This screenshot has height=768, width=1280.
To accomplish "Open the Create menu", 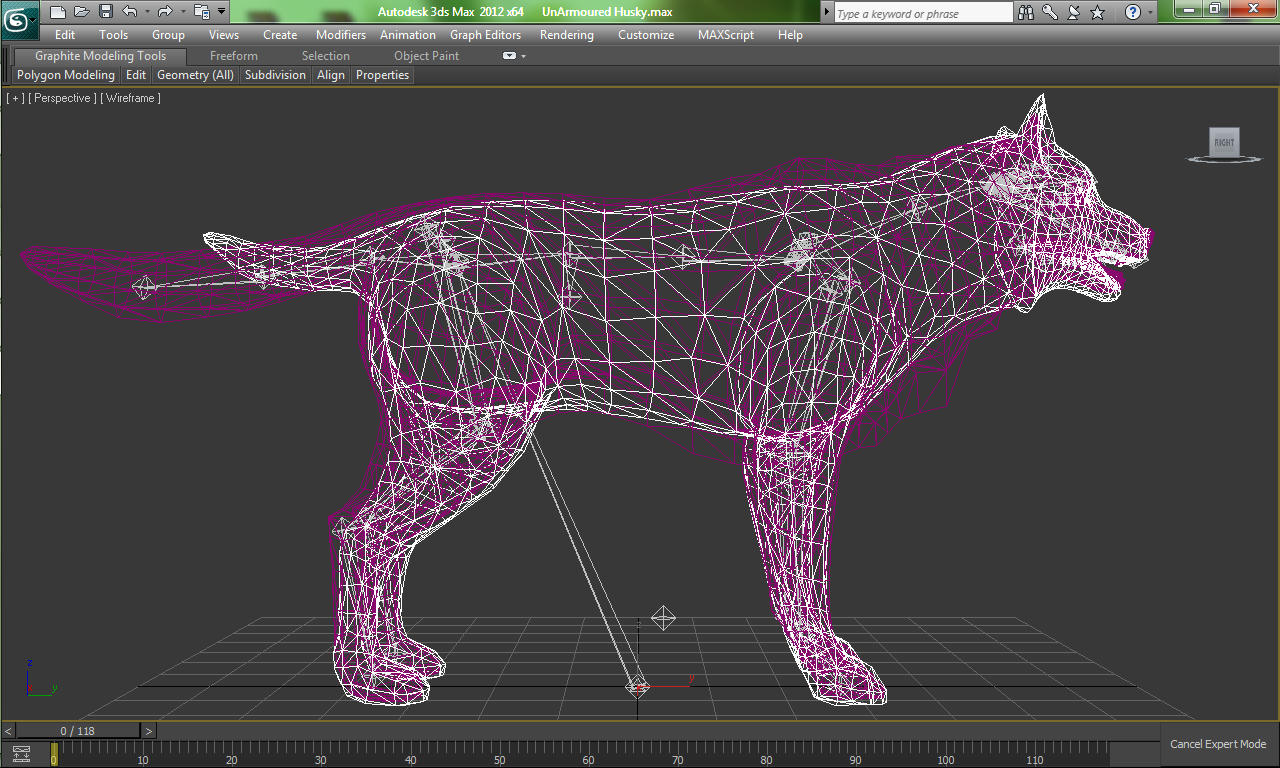I will (x=280, y=35).
